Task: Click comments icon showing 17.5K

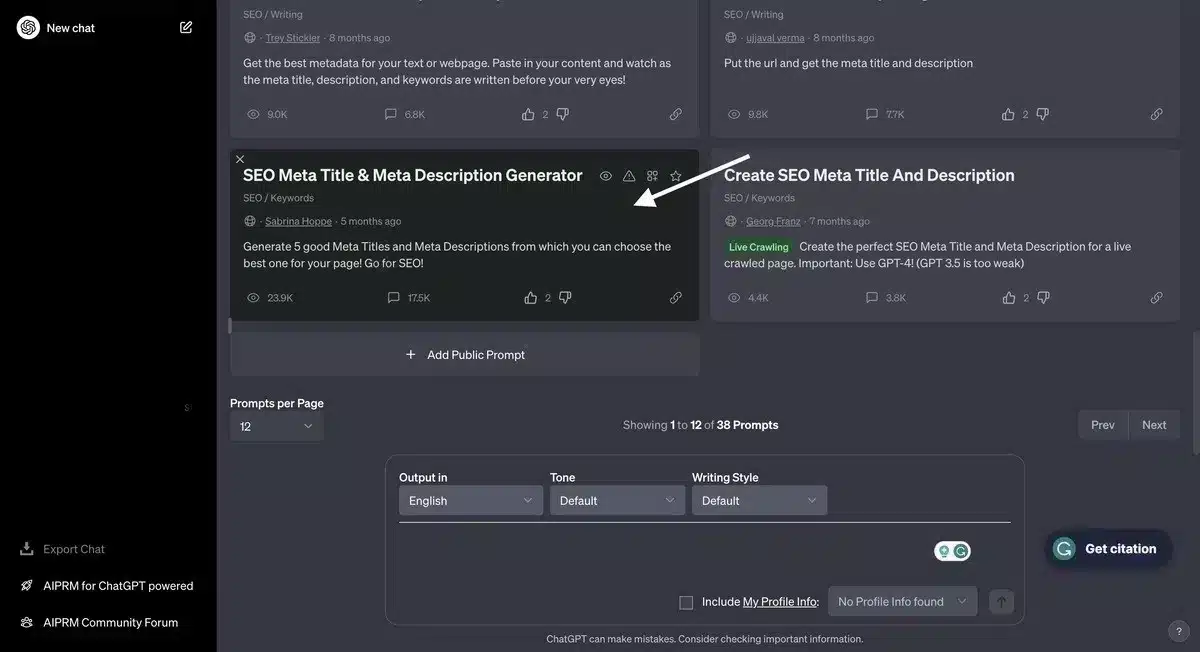Action: (393, 297)
